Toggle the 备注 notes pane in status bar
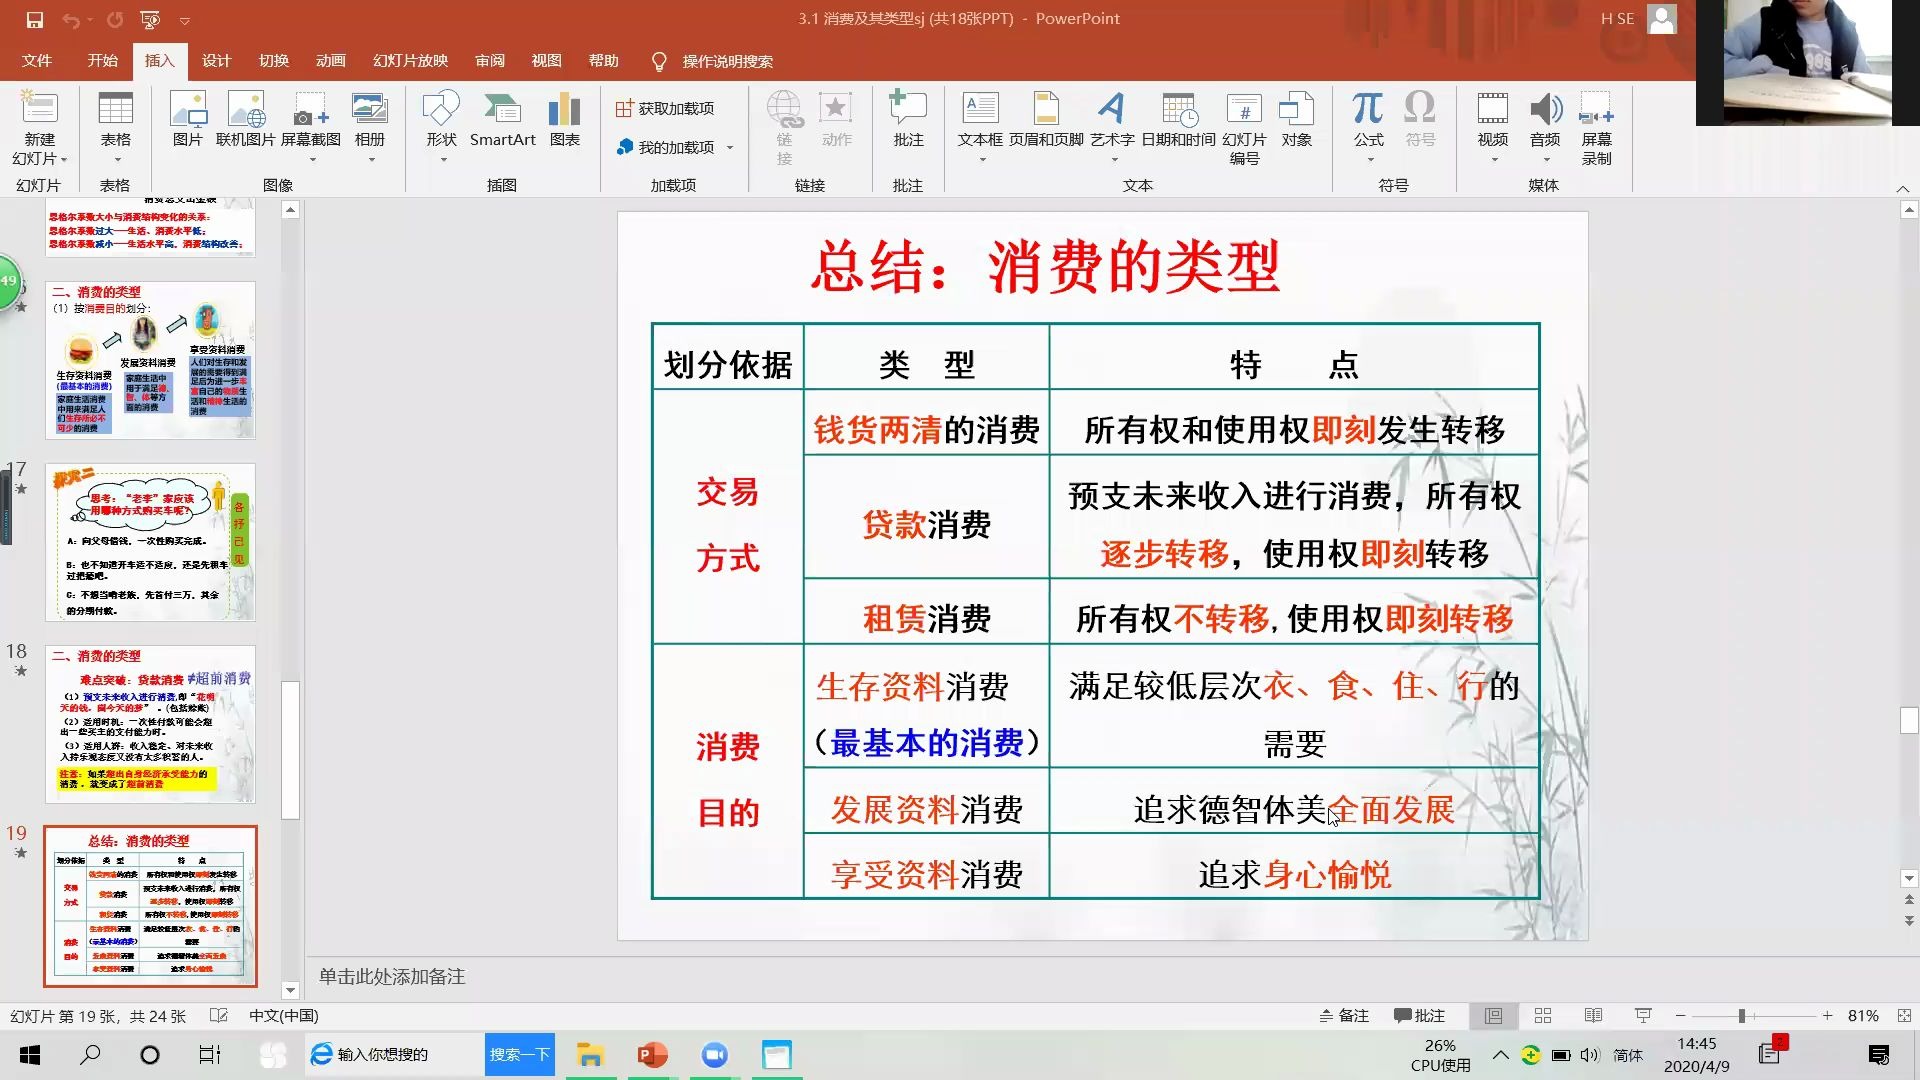The width and height of the screenshot is (1920, 1080). [1343, 1016]
